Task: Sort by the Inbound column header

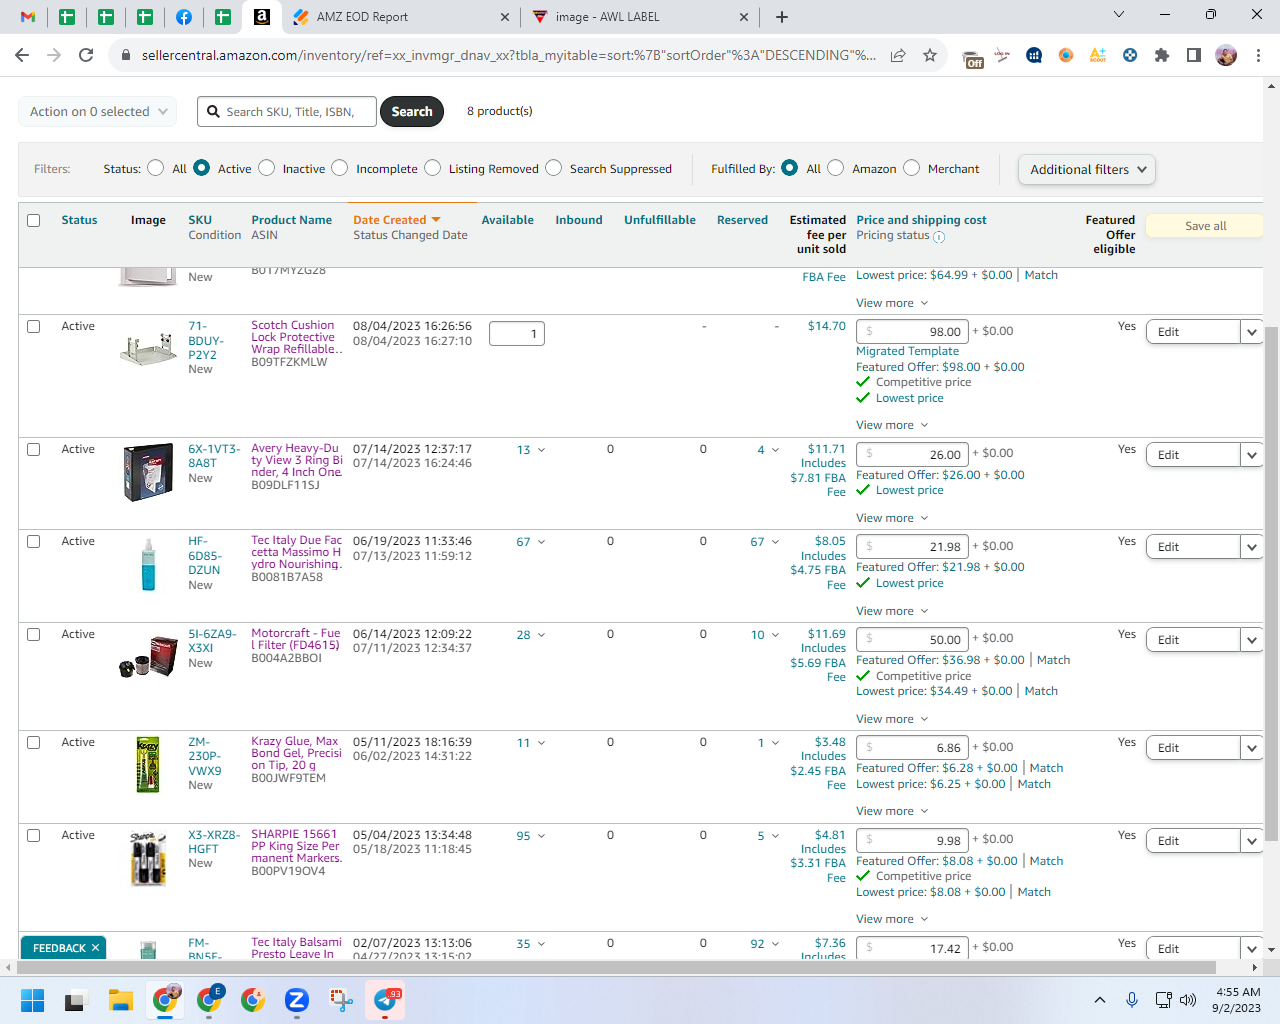Action: 579,220
